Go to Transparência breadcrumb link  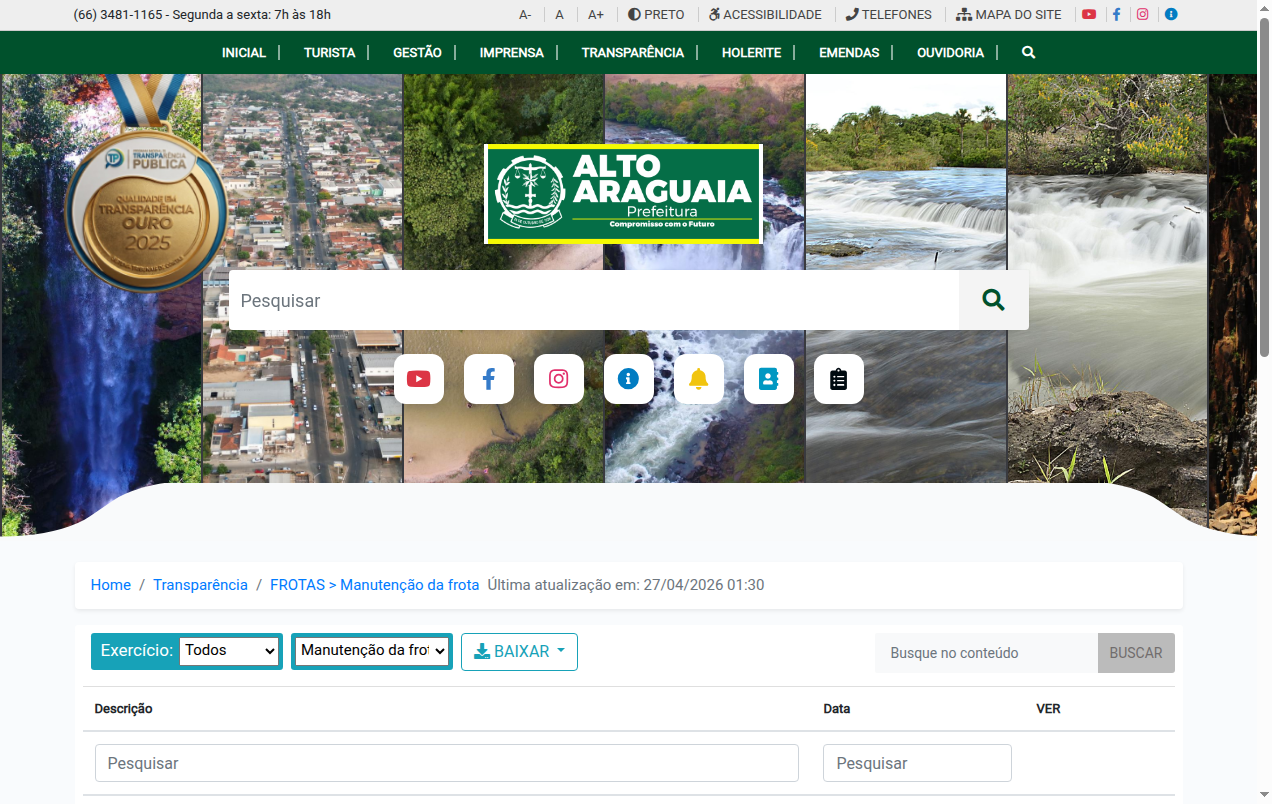point(200,585)
